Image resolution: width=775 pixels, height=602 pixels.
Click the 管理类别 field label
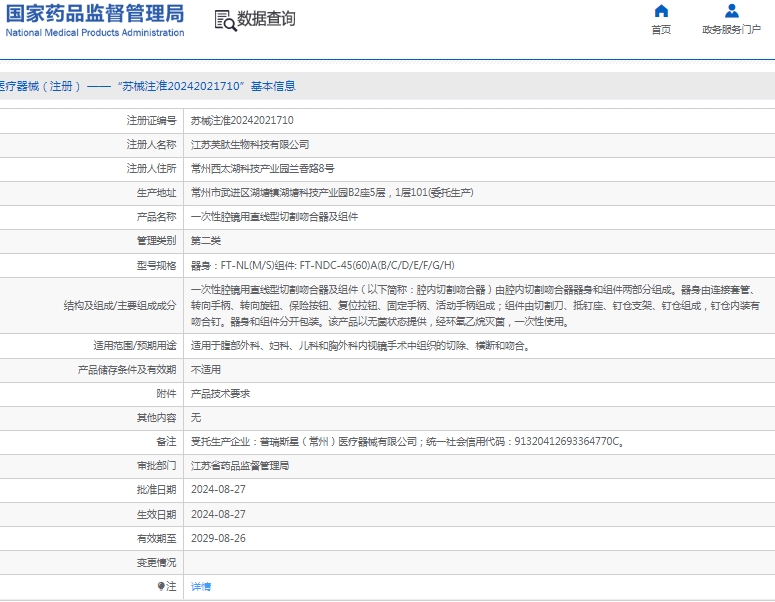point(156,241)
